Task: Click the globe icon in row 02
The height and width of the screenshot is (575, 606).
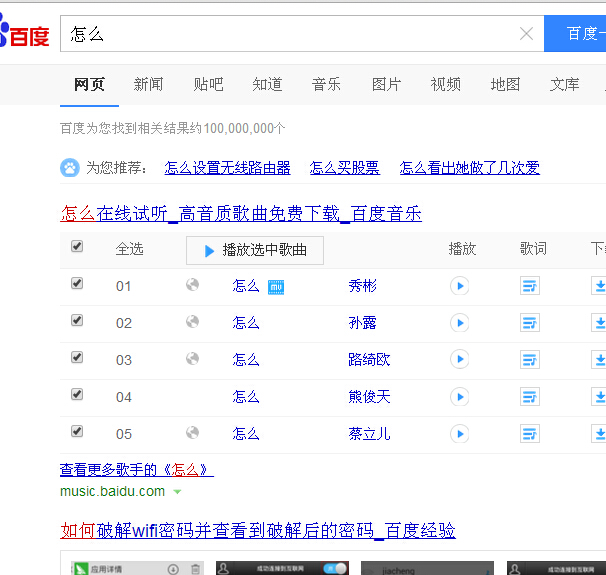Action: 192,322
